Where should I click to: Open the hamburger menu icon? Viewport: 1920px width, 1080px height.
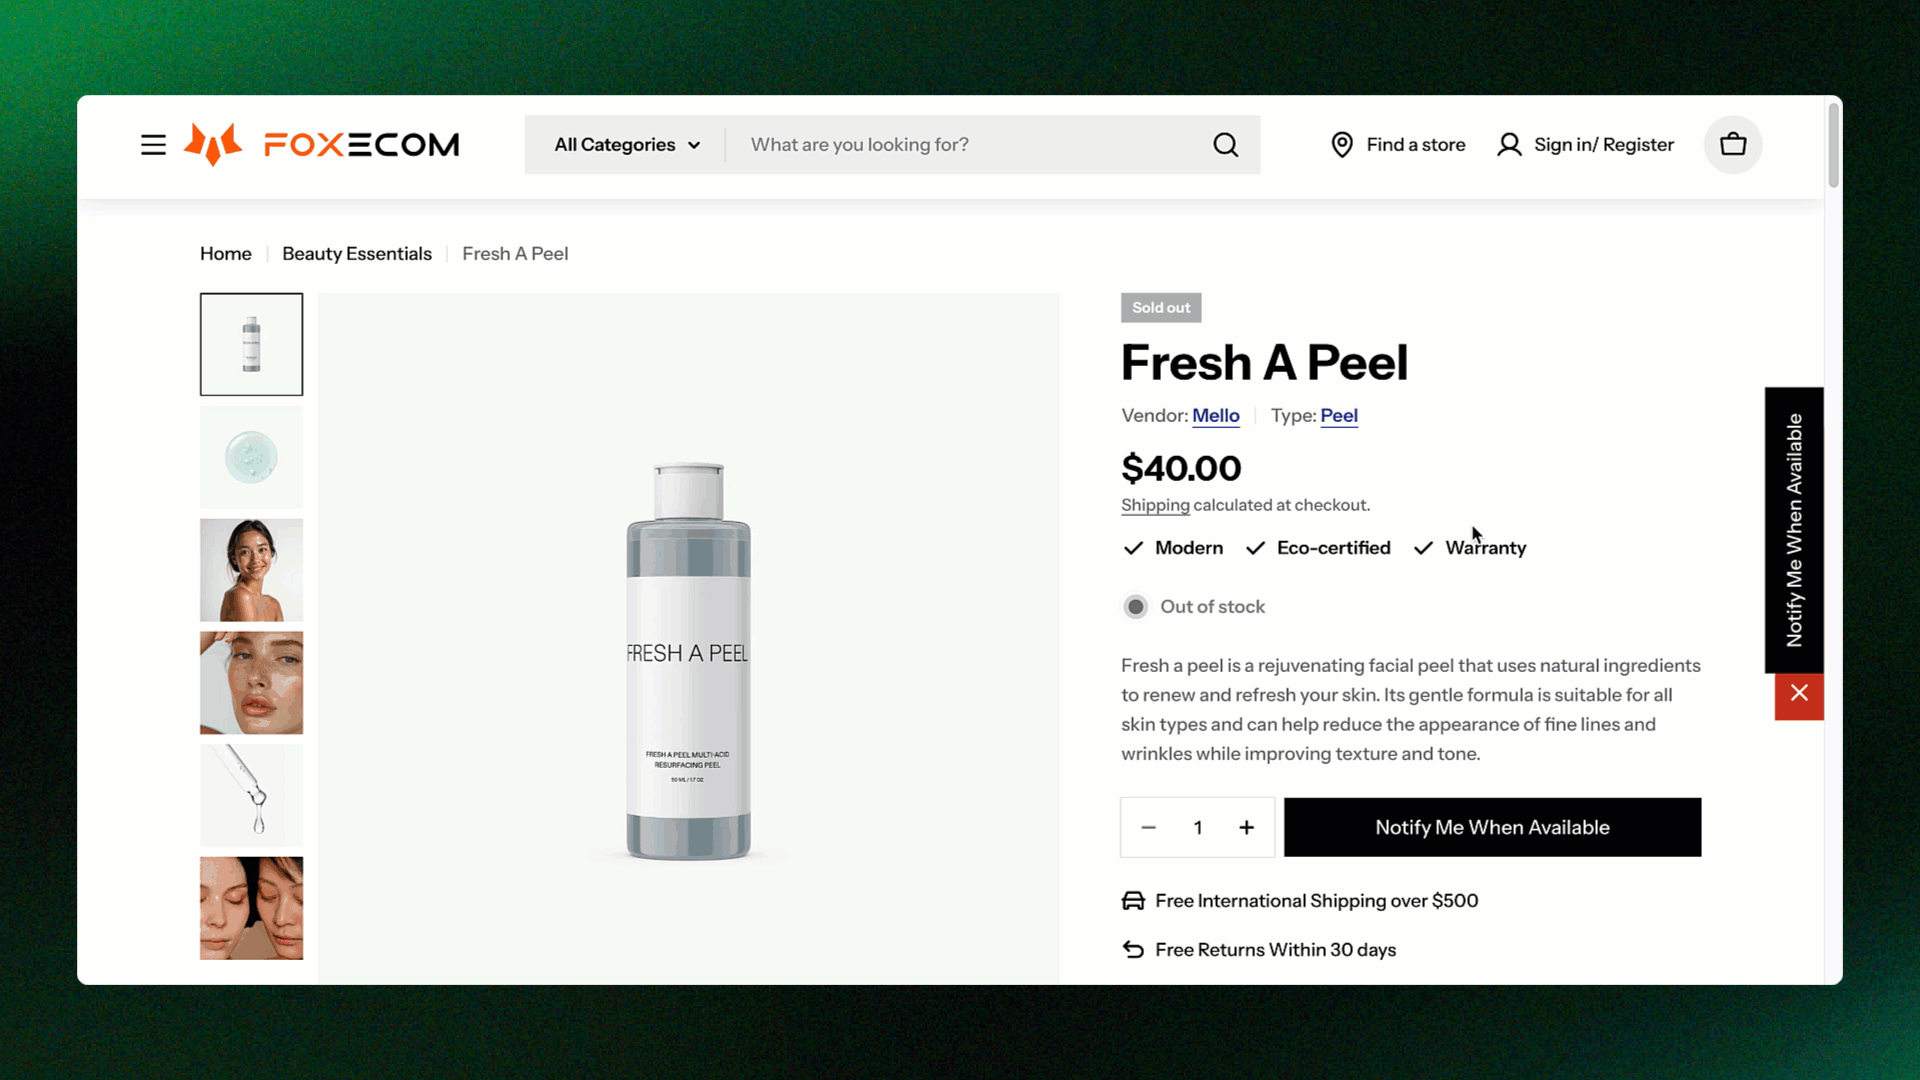(153, 145)
